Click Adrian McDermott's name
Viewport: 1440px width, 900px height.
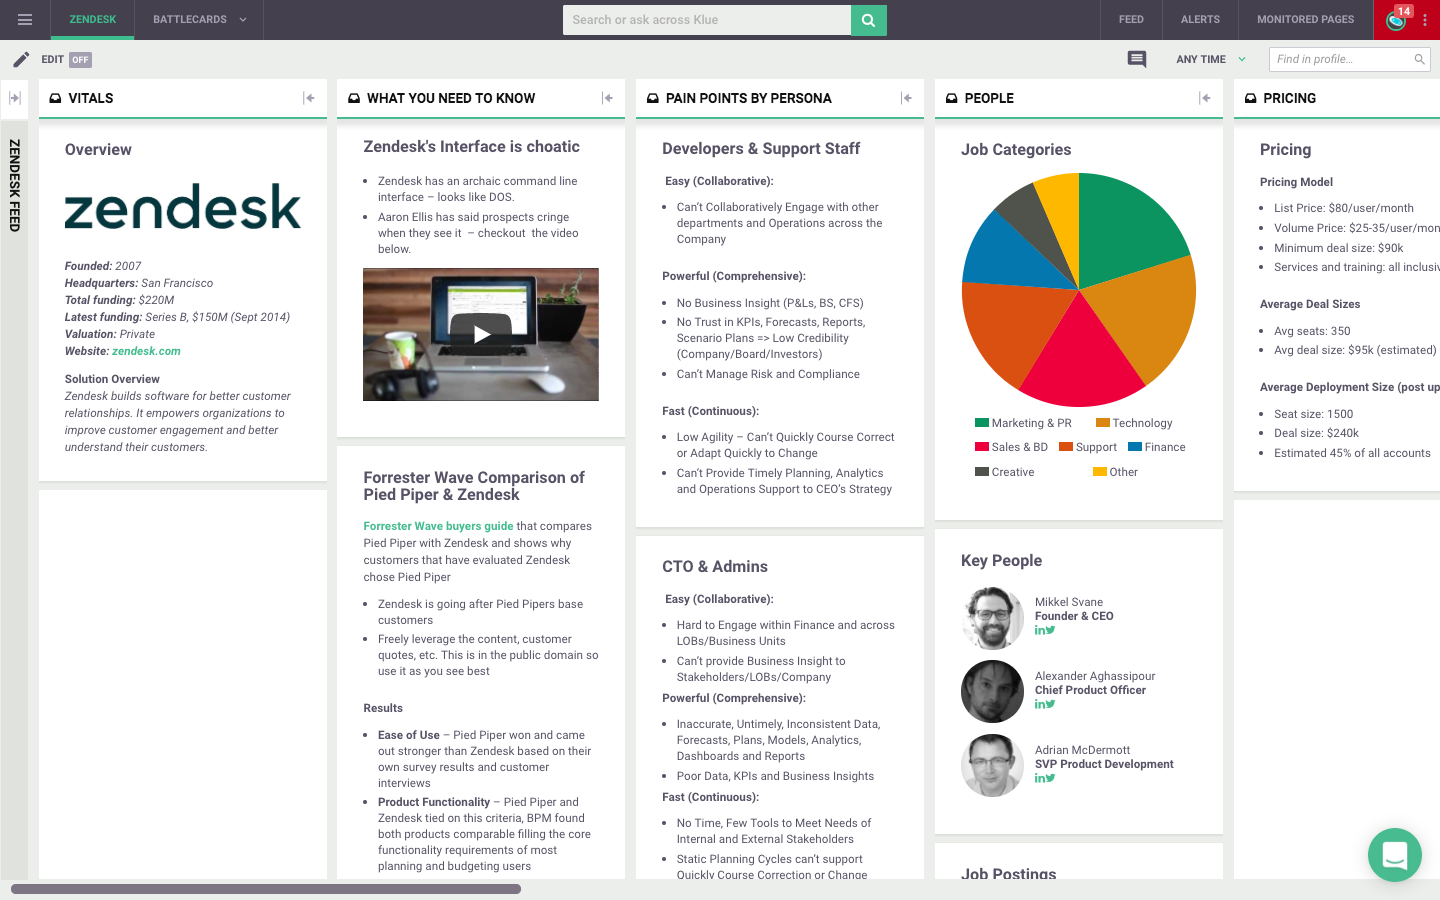(1082, 750)
